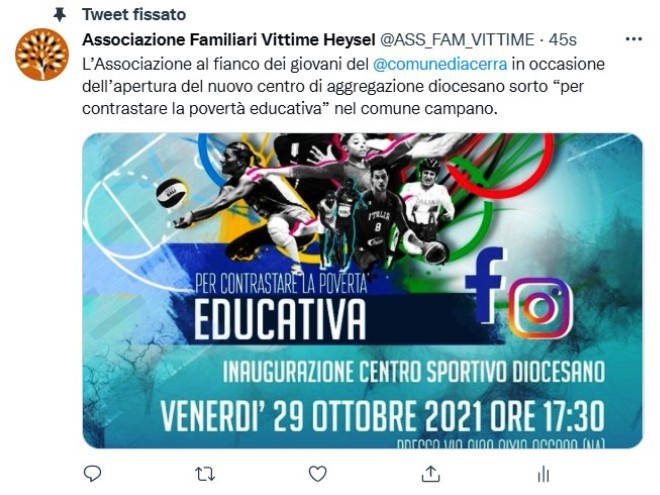Like the tweet with the heart icon
The height and width of the screenshot is (495, 660).
(317, 474)
